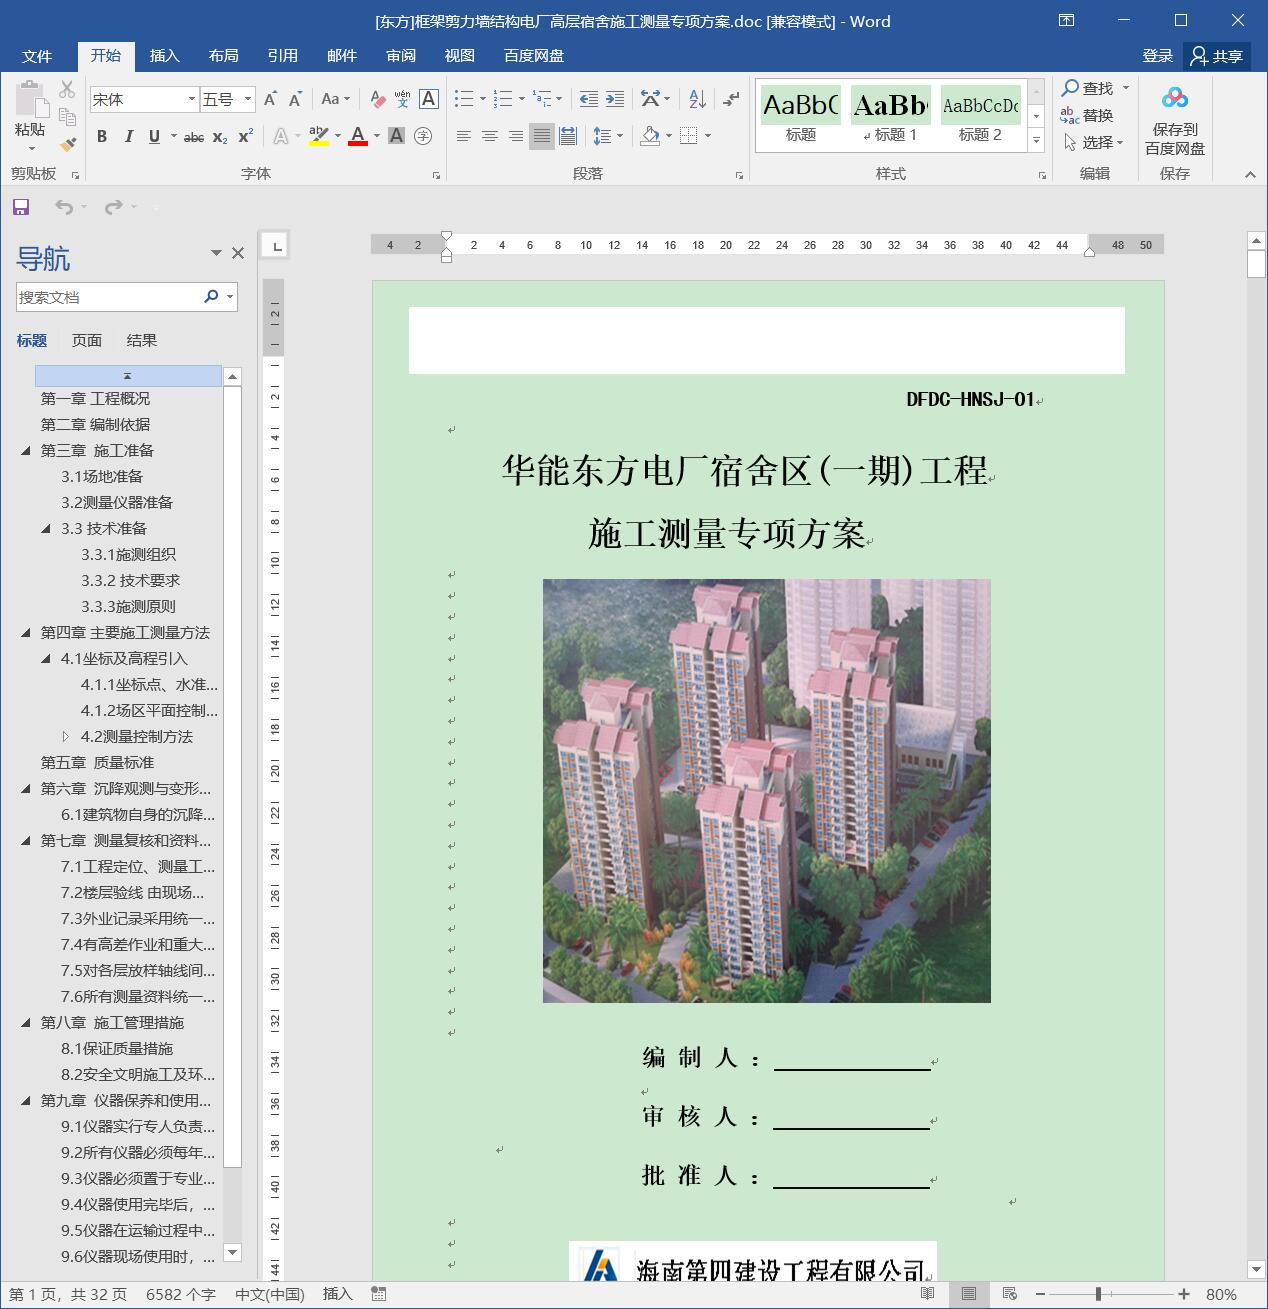Expand the styles gallery with the More arrow
The image size is (1268, 1309).
pyautogui.click(x=1037, y=142)
